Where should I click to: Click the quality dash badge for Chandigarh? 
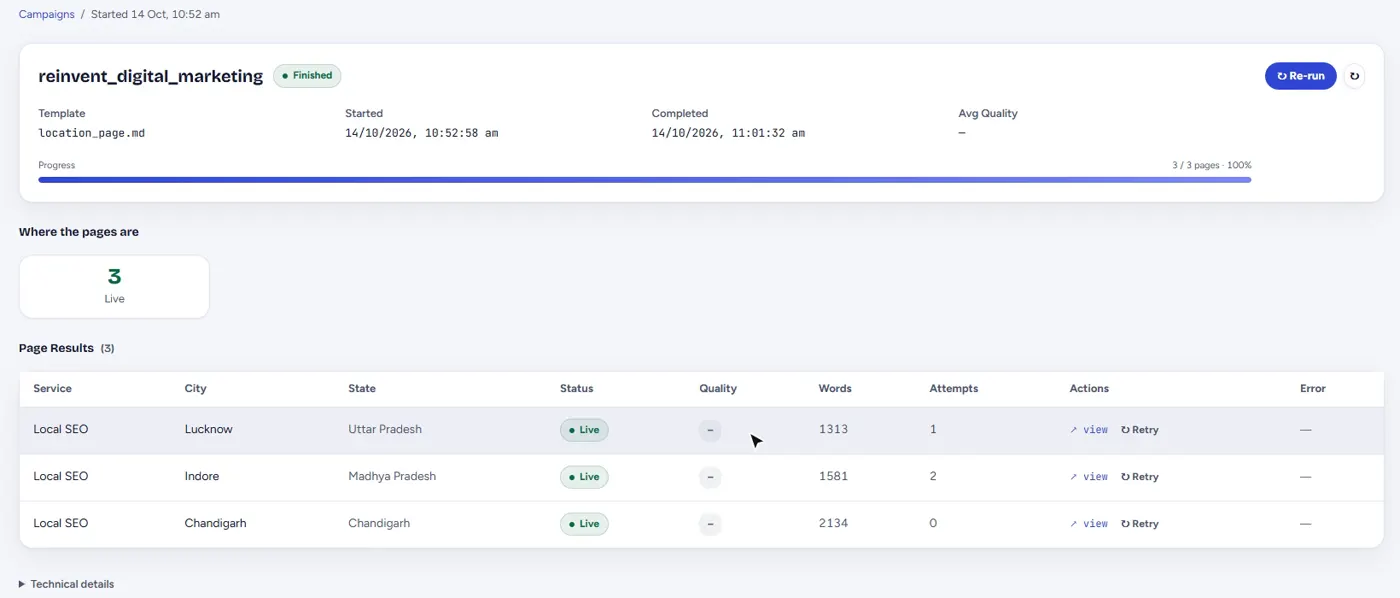tap(710, 524)
